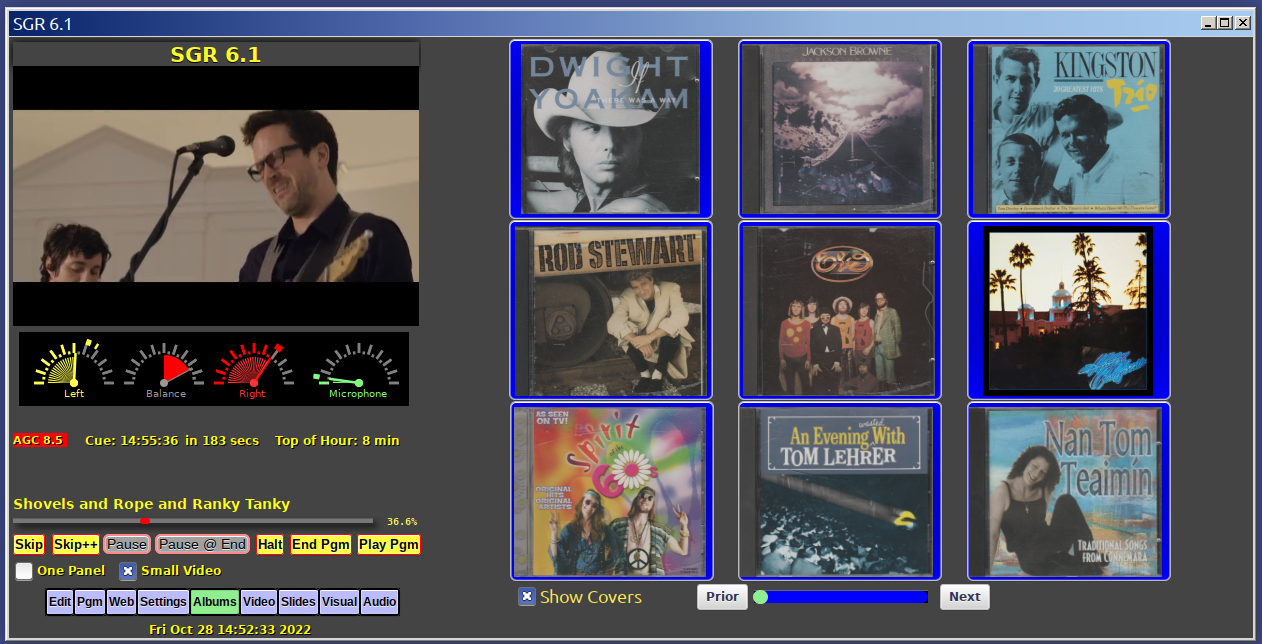Click the Right channel level meter
The width and height of the screenshot is (1262, 644).
point(253,368)
